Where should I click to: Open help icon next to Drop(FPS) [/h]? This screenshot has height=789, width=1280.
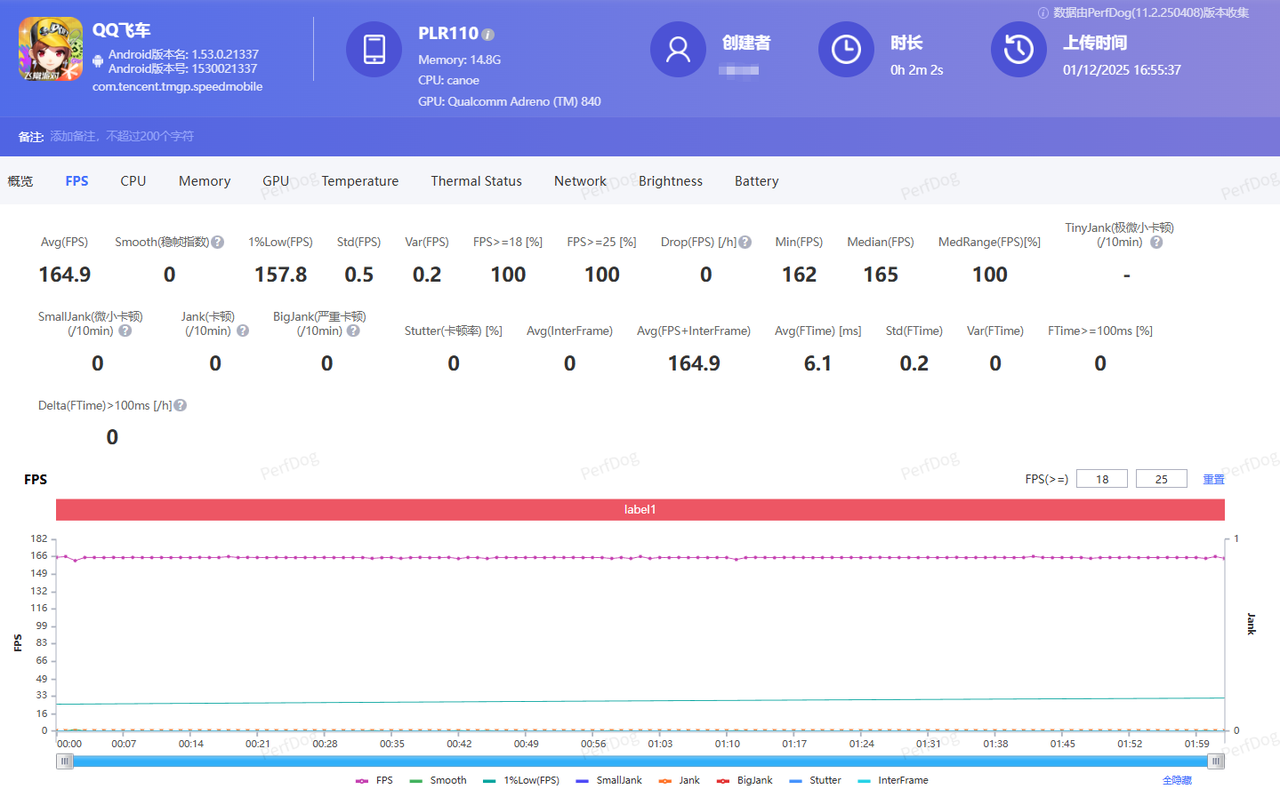(x=745, y=242)
